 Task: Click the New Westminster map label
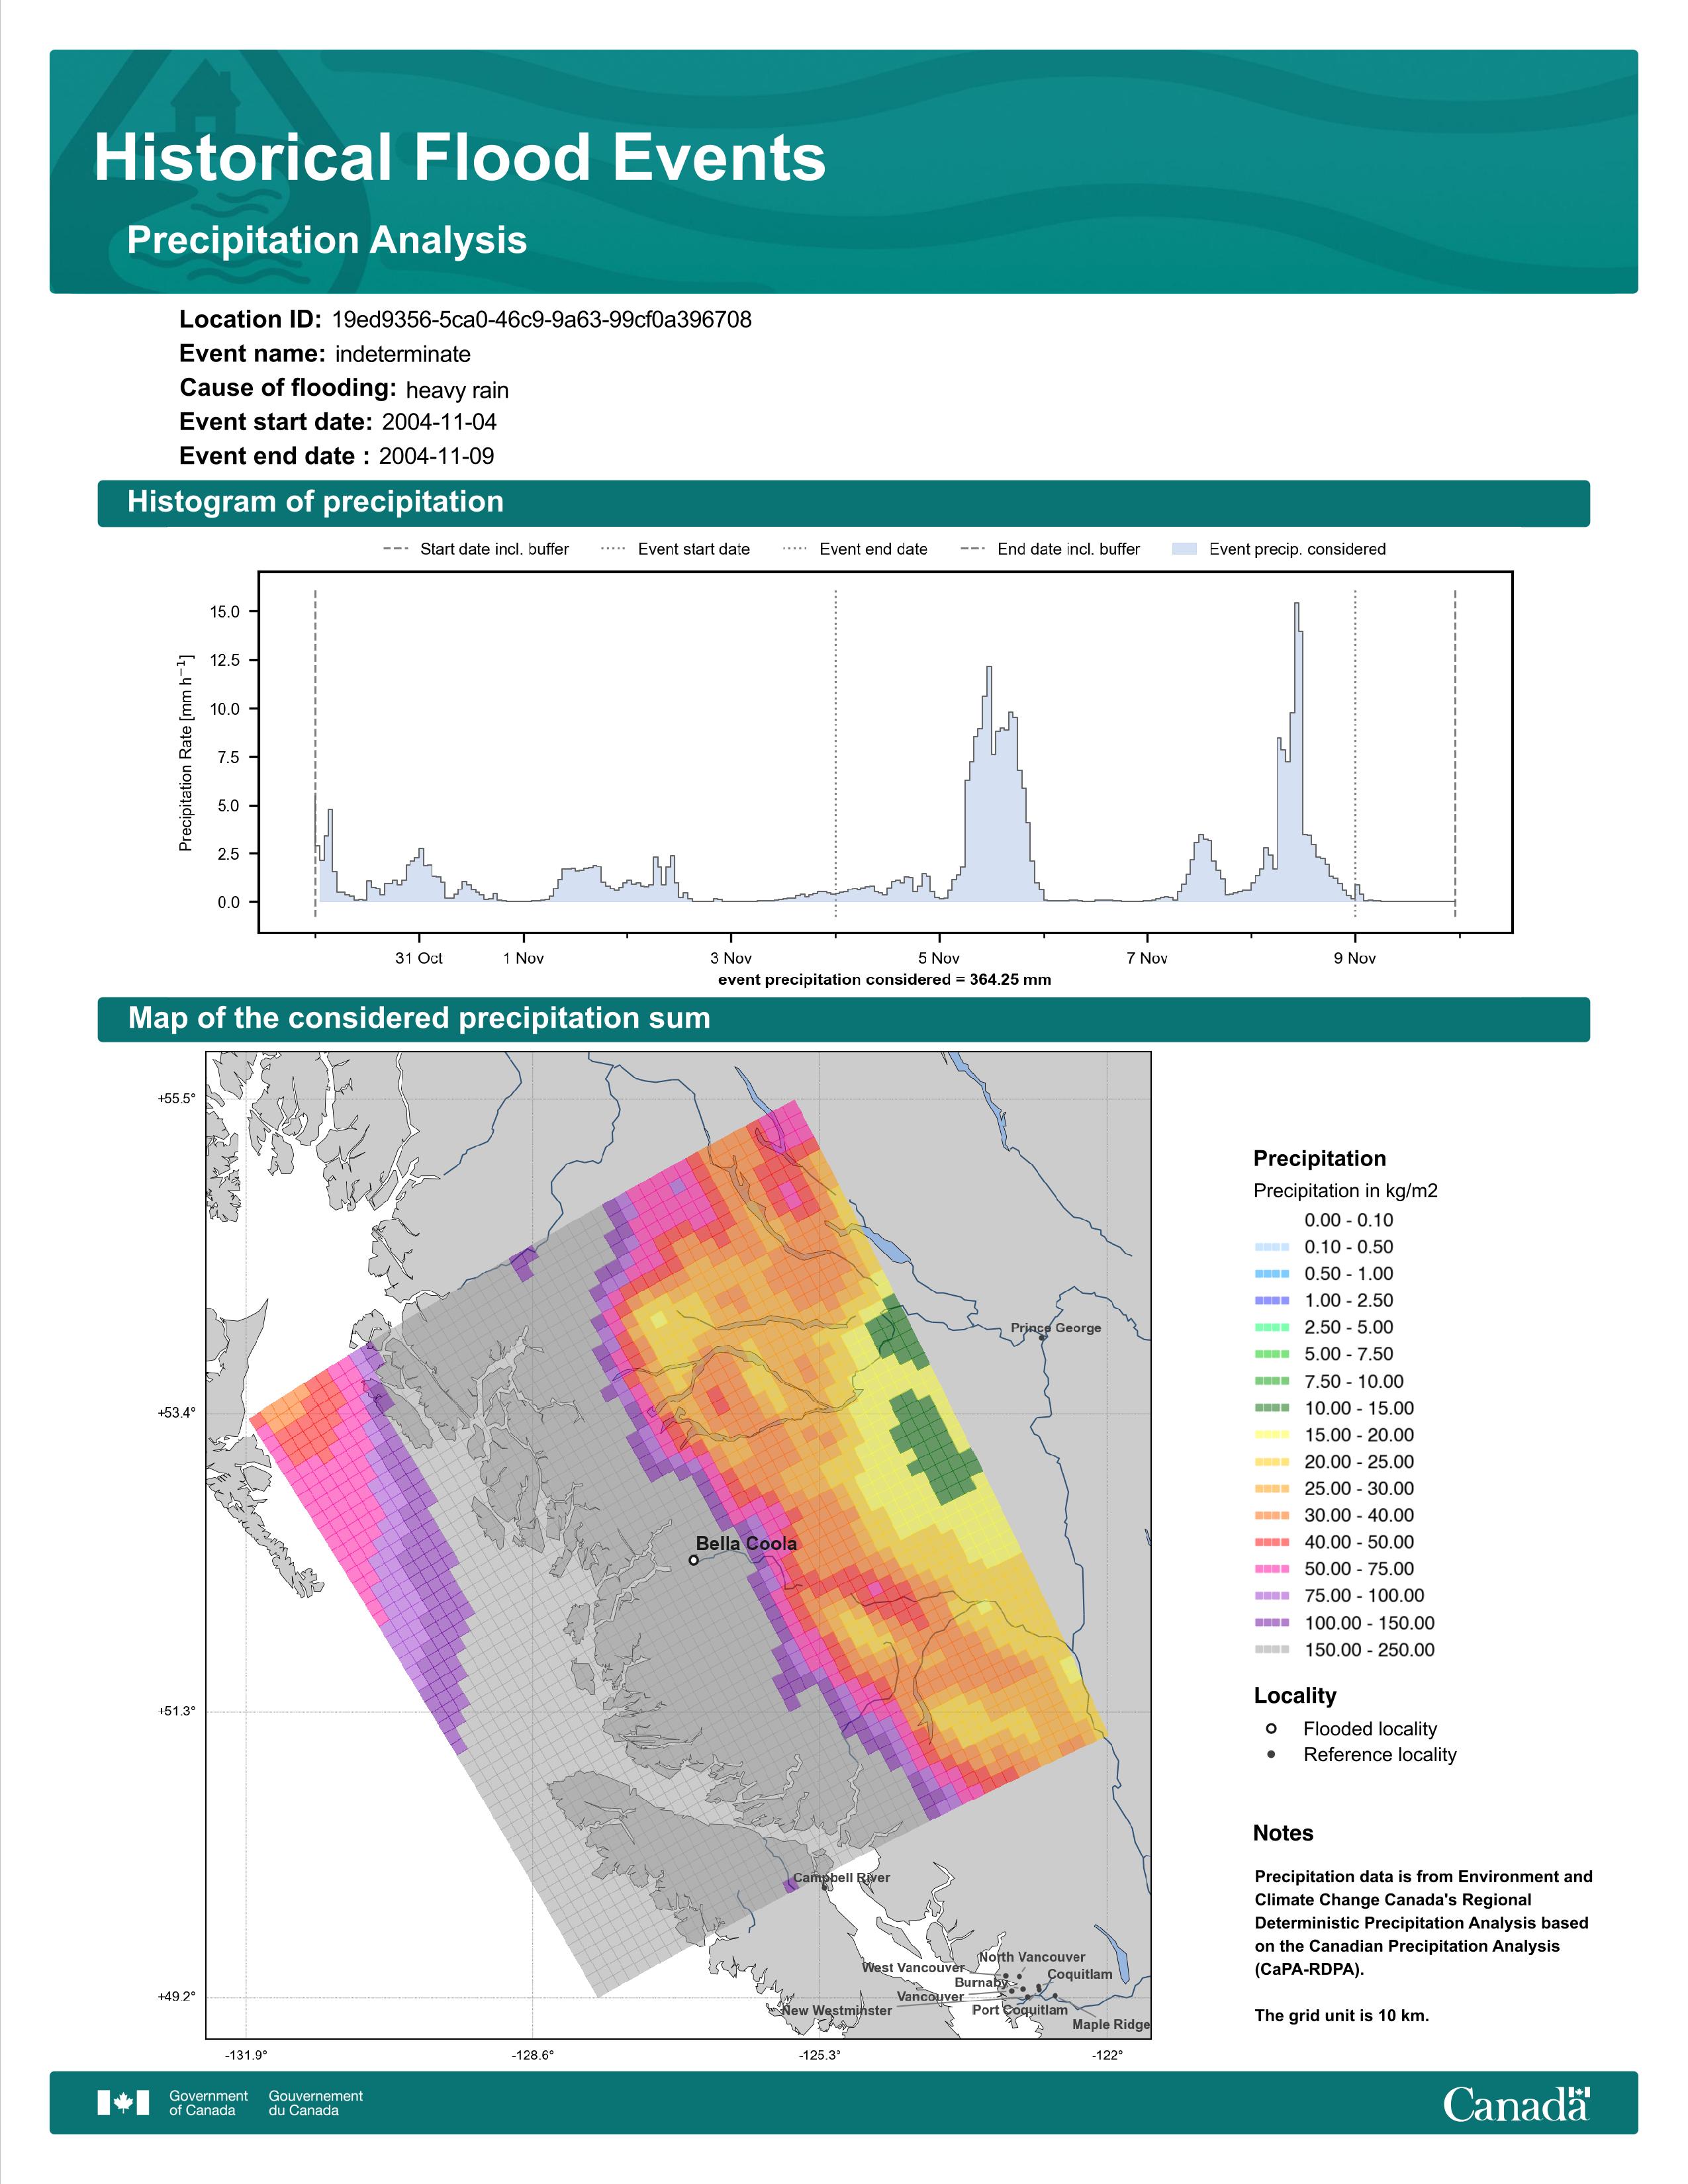[x=837, y=2010]
